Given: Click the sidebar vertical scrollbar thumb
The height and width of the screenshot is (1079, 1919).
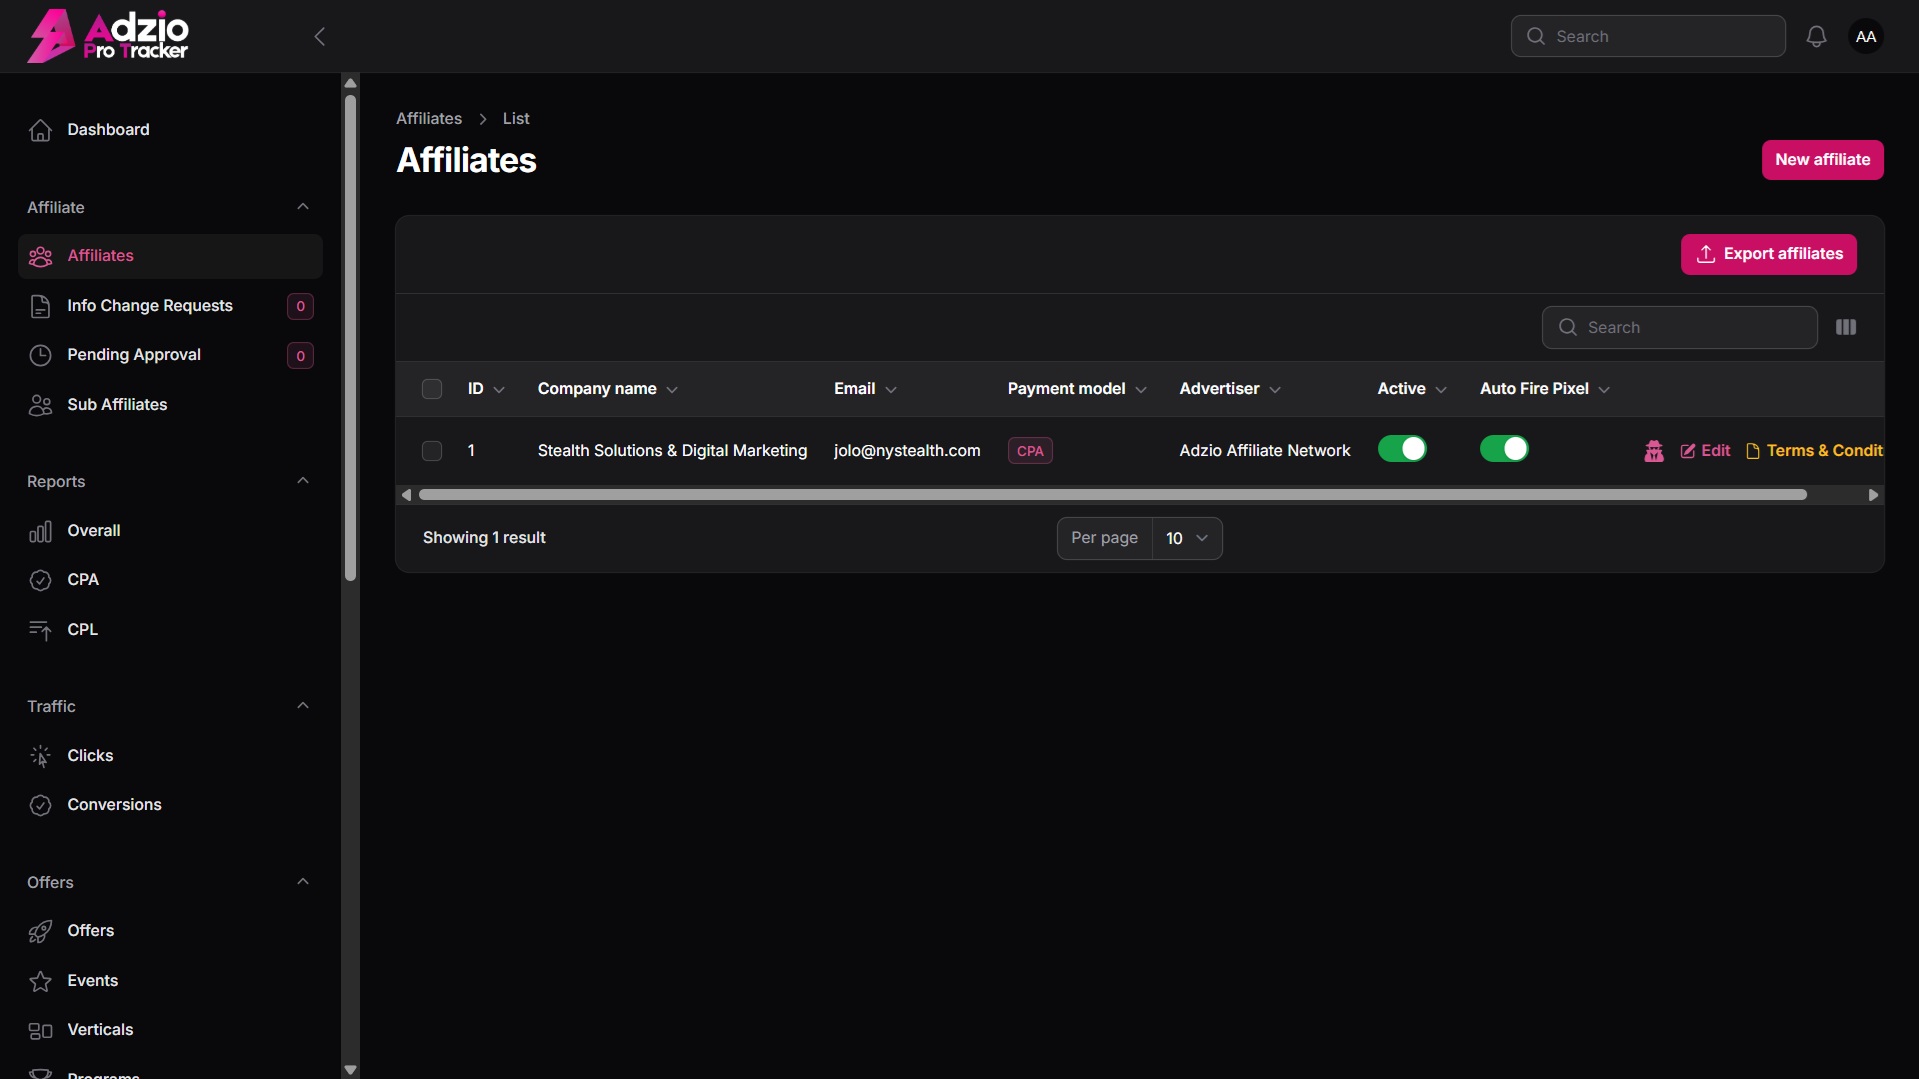Looking at the screenshot, I should pos(350,338).
